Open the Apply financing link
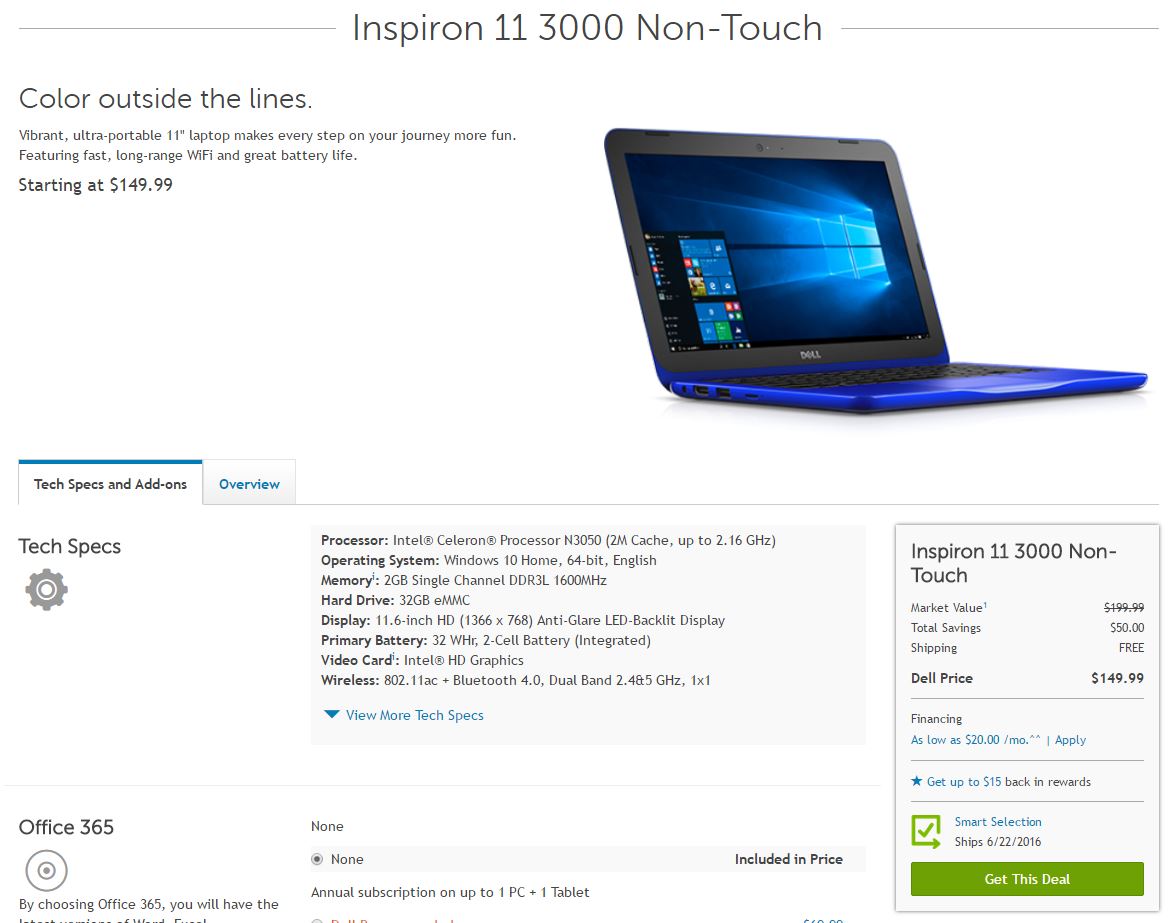 coord(1070,740)
